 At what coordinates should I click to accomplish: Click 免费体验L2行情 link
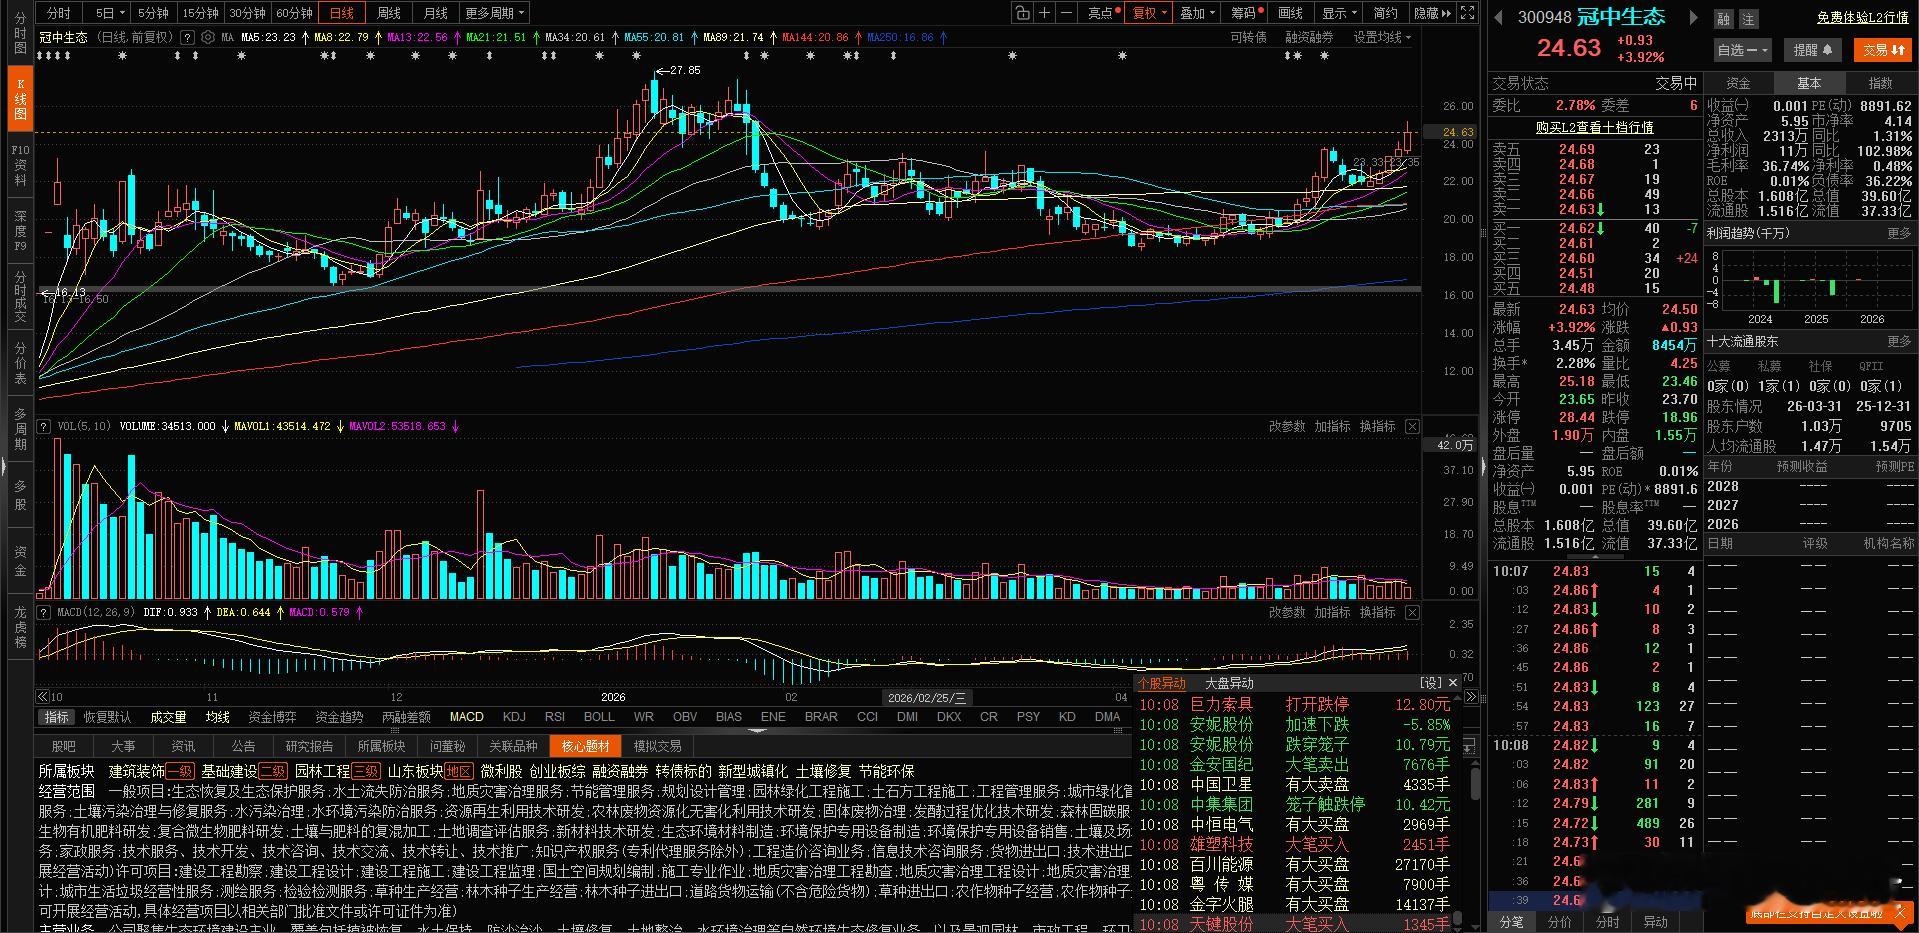[1864, 18]
